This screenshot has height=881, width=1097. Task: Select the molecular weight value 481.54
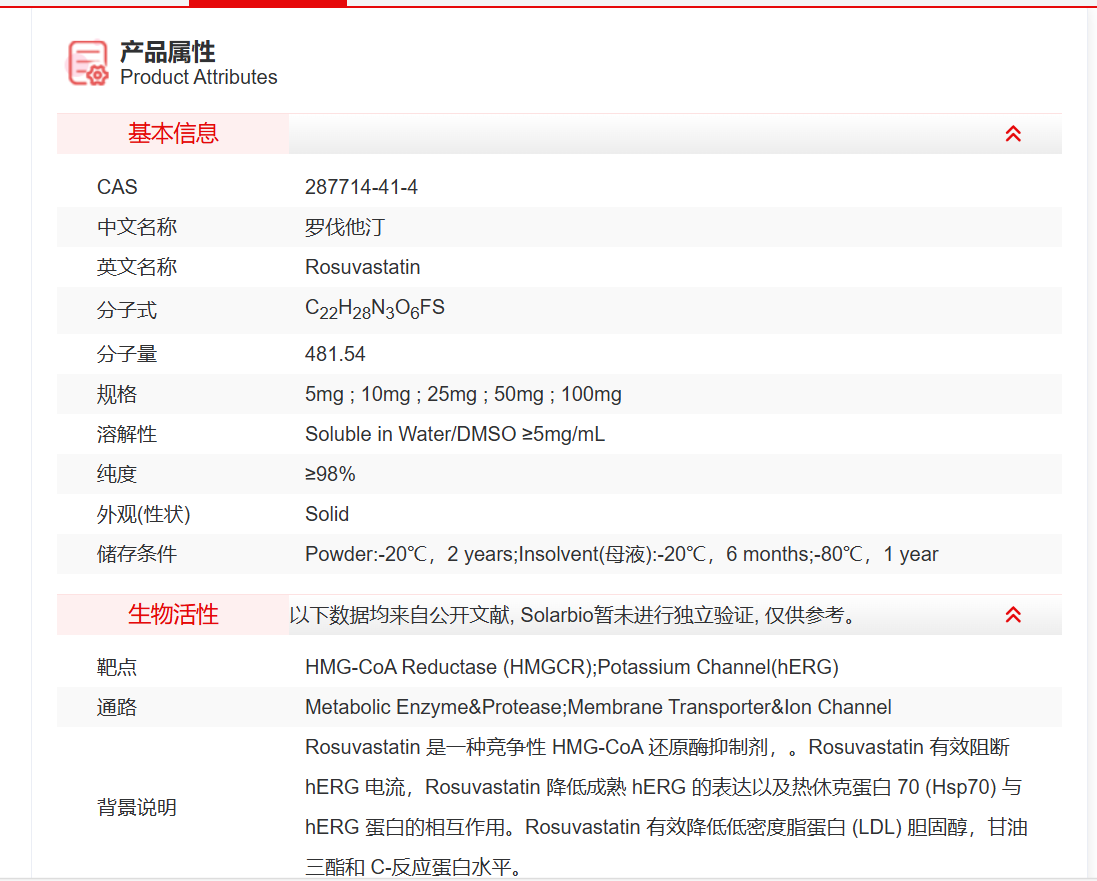[x=332, y=354]
